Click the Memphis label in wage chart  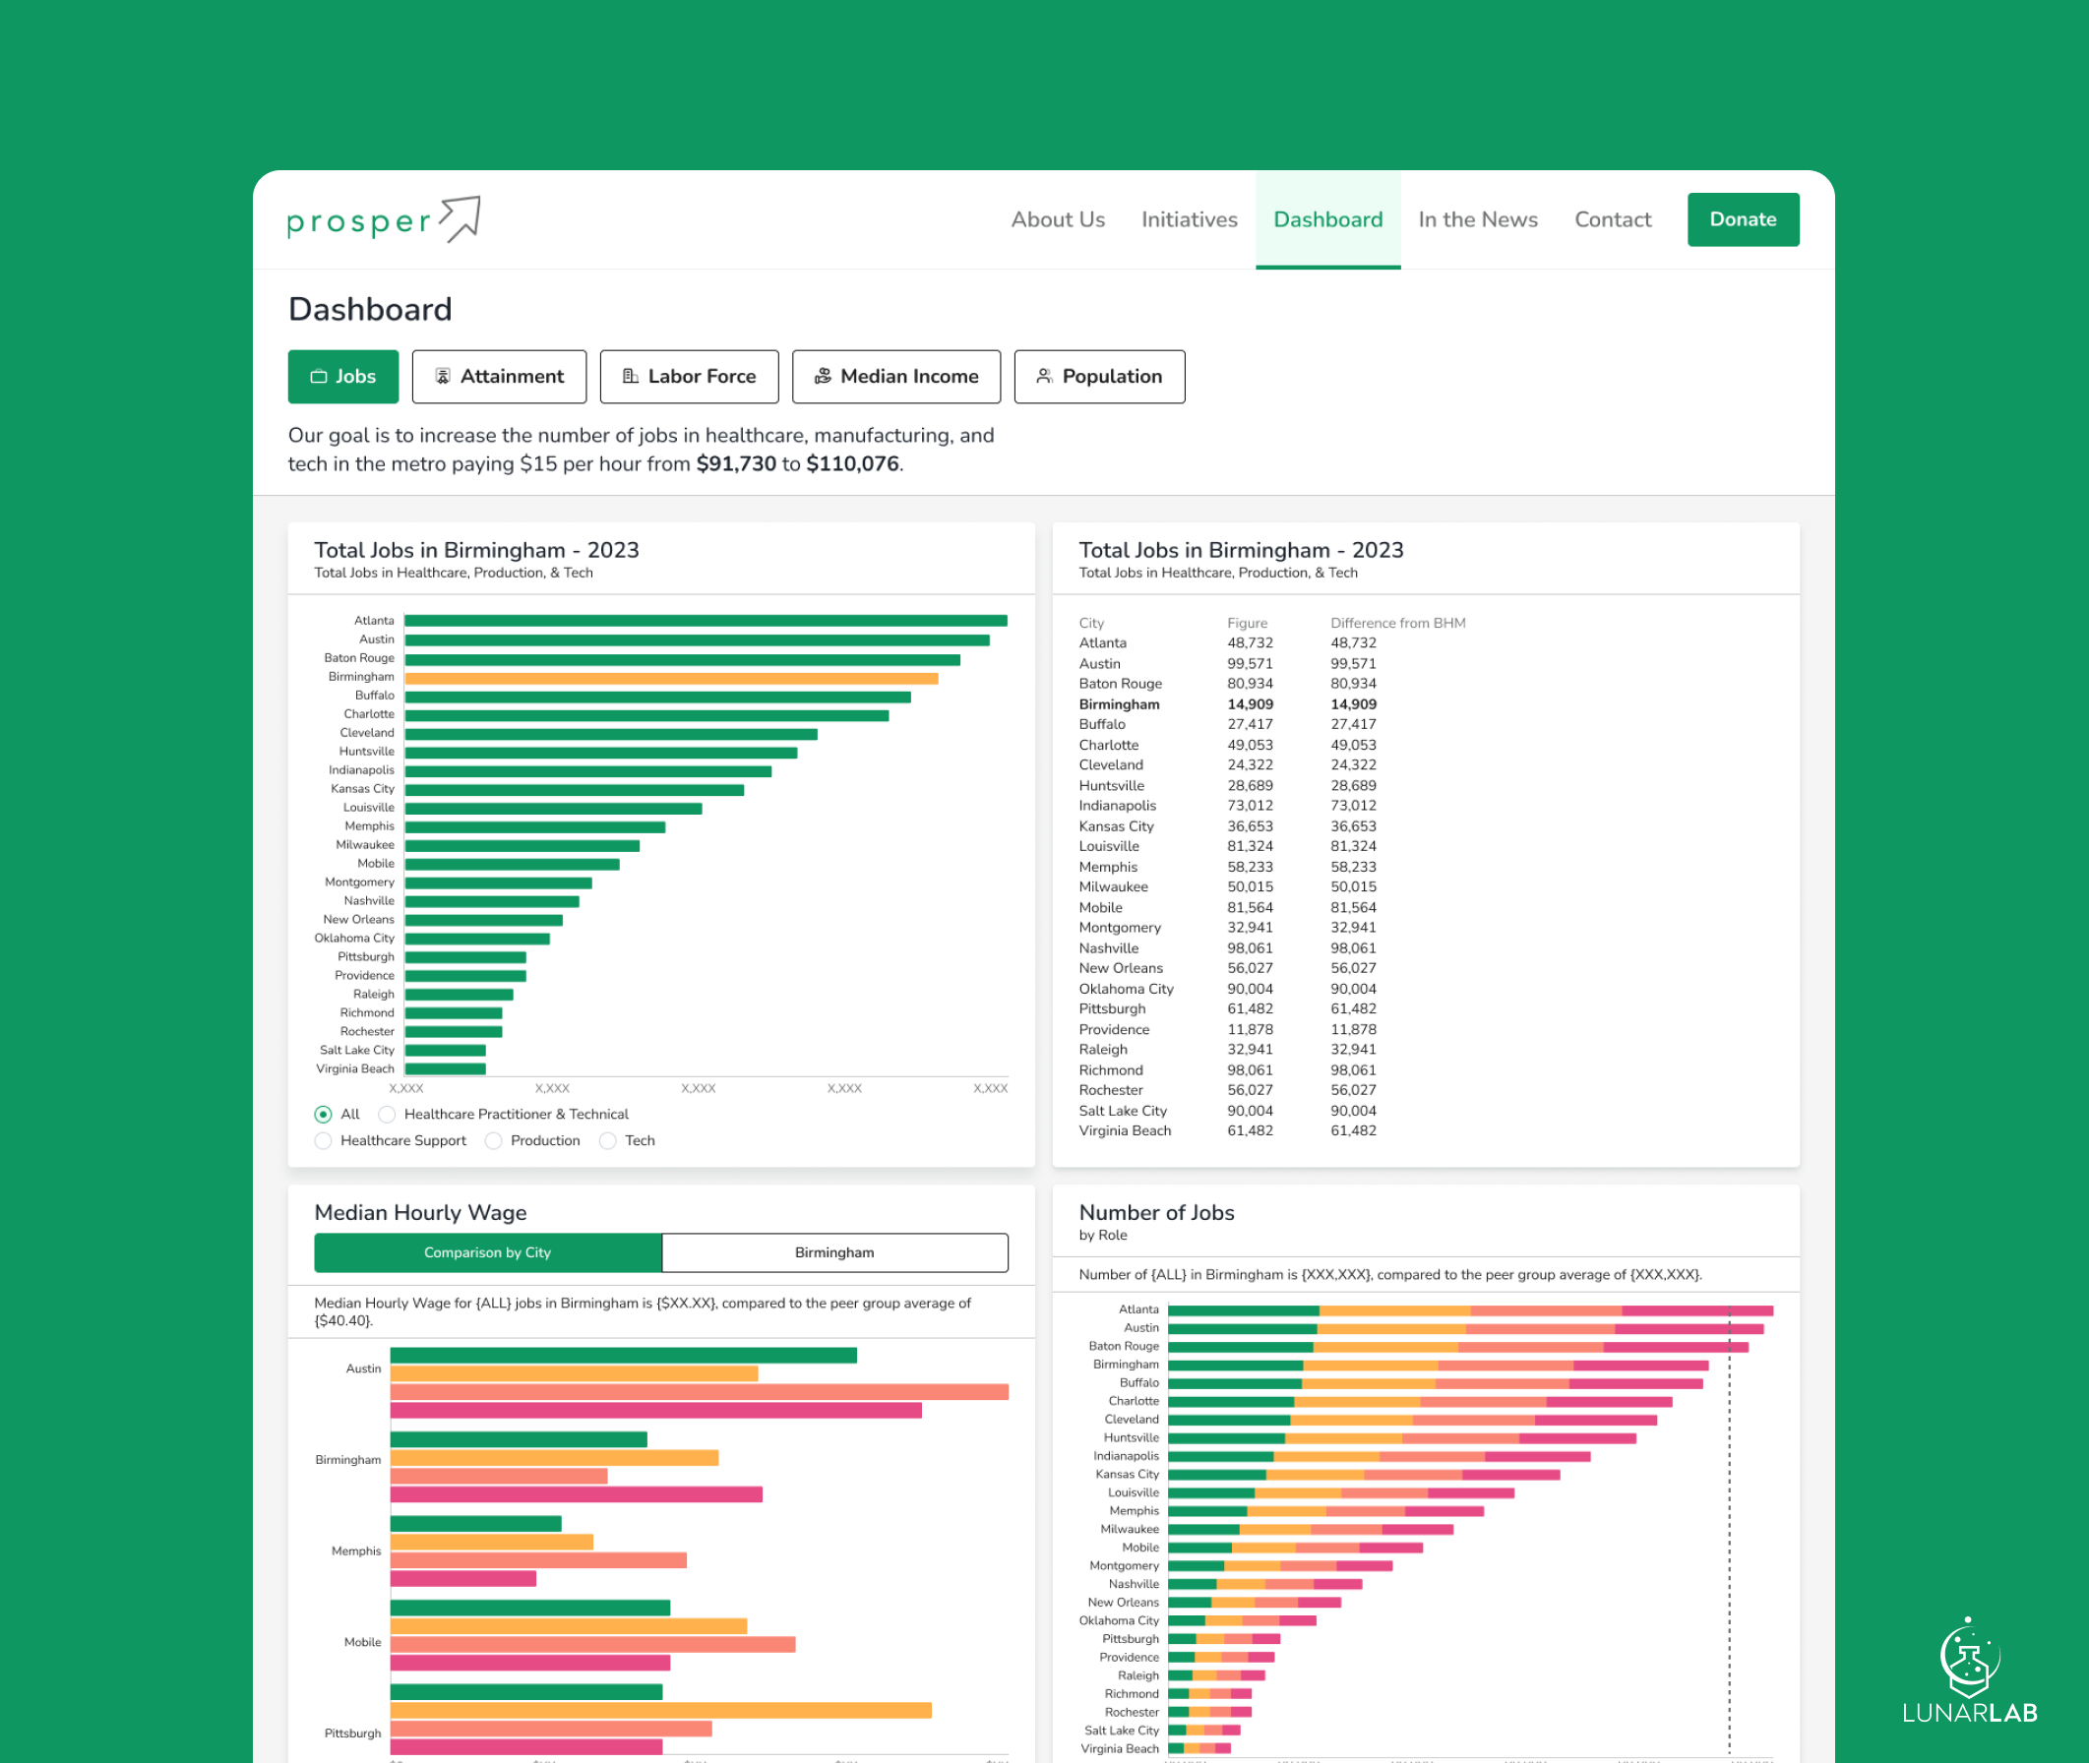(x=356, y=1551)
